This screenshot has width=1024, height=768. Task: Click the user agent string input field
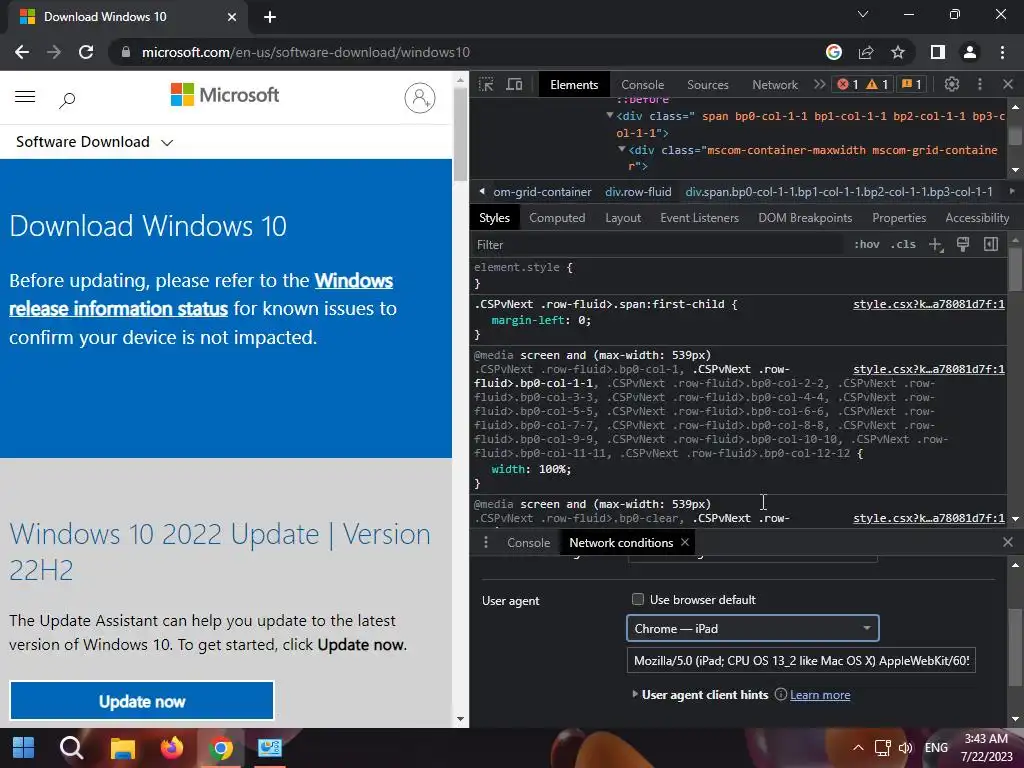(x=801, y=660)
